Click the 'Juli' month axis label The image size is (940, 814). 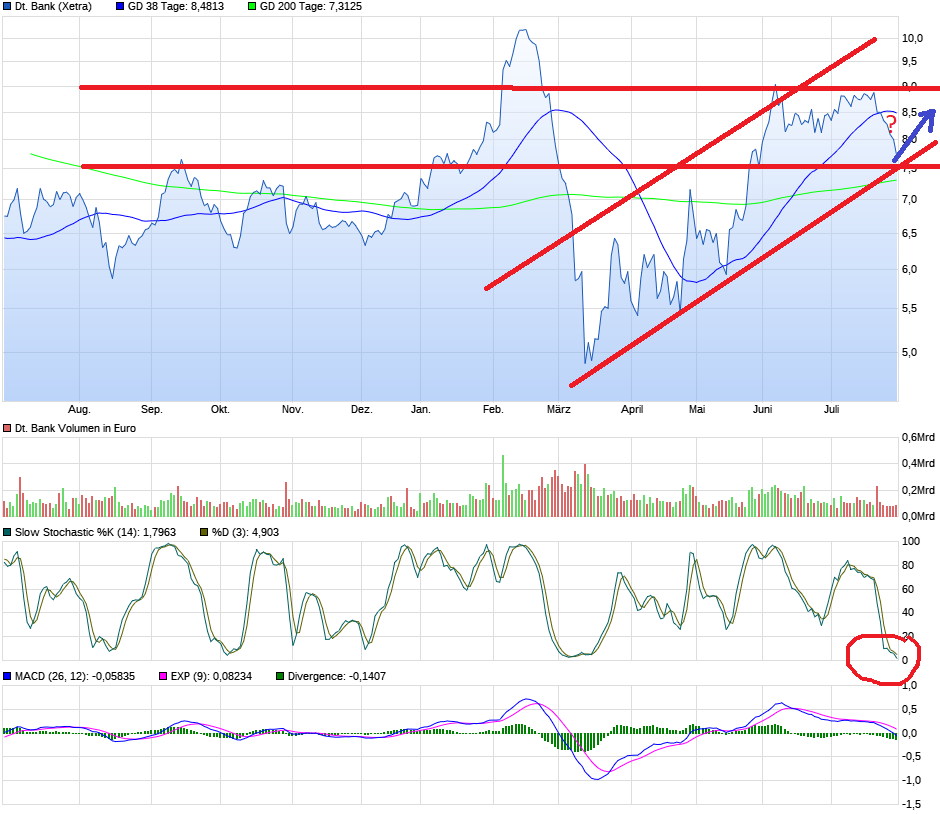831,409
